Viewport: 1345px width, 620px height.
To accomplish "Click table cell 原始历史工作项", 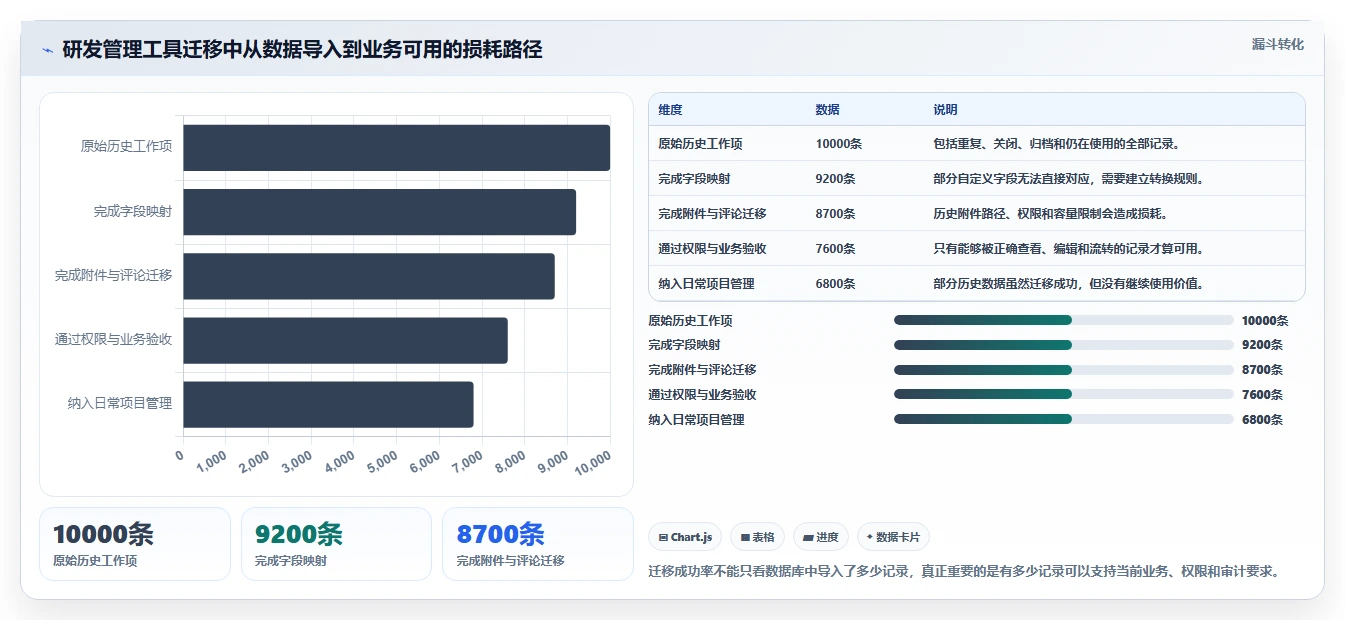I will click(700, 144).
